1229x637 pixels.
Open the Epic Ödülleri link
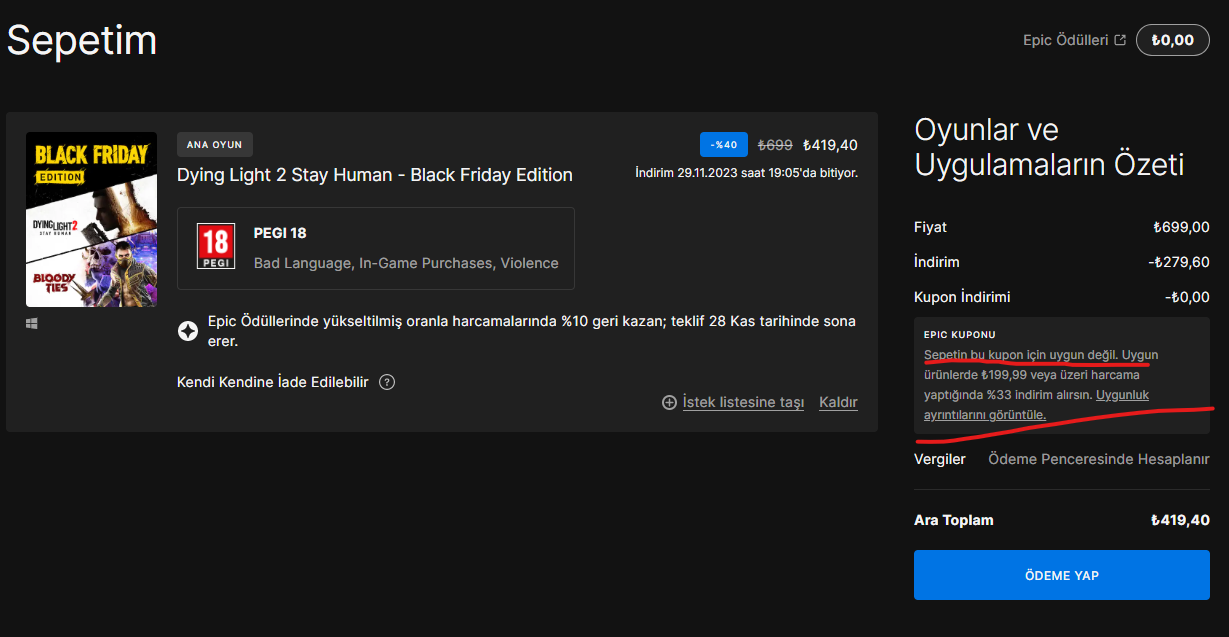tap(1065, 40)
